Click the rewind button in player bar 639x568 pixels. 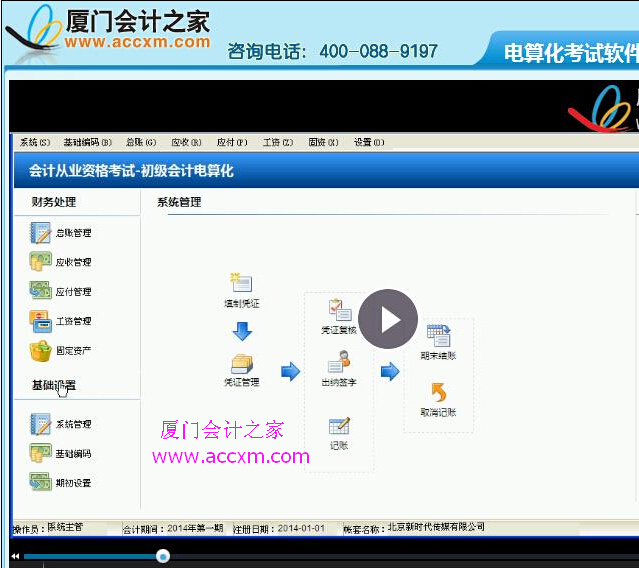[15, 556]
